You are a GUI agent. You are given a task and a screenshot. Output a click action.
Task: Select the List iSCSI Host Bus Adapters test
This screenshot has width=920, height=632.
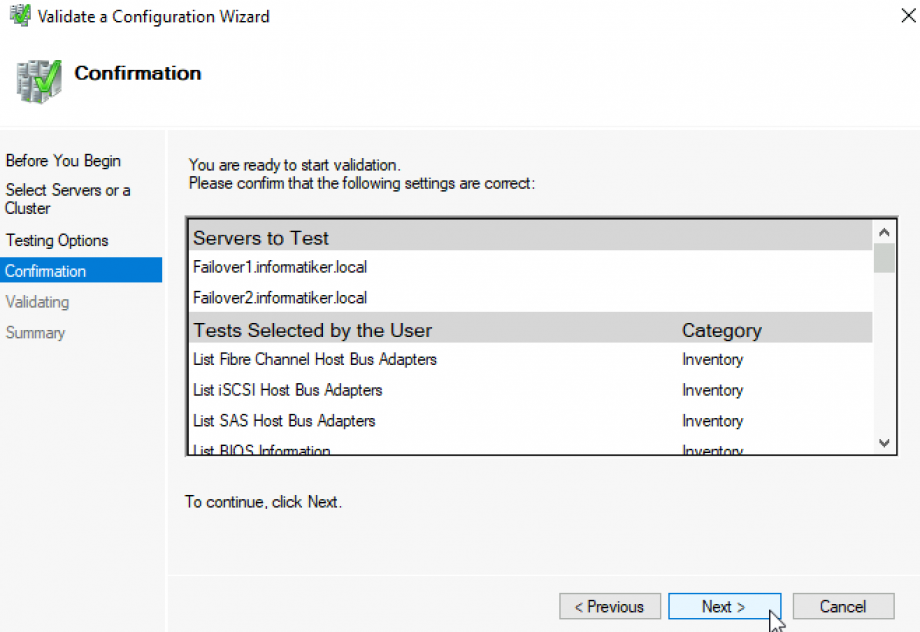coord(290,390)
